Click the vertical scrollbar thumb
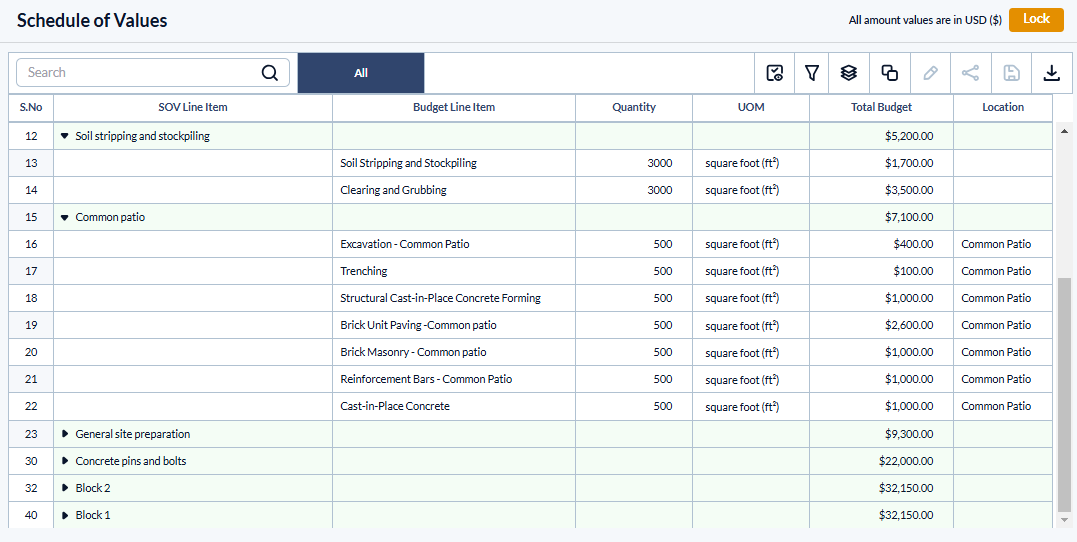This screenshot has width=1077, height=542. tap(1064, 390)
